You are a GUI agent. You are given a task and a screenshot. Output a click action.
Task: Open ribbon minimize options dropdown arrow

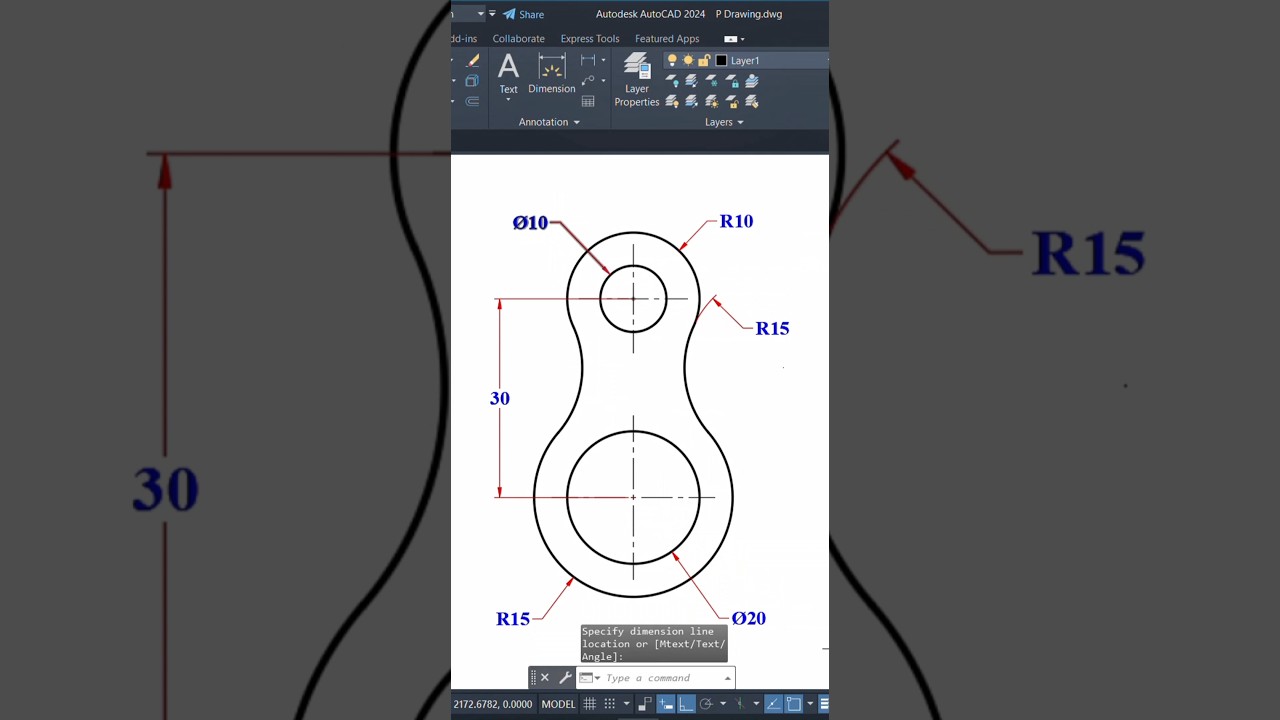coord(742,39)
